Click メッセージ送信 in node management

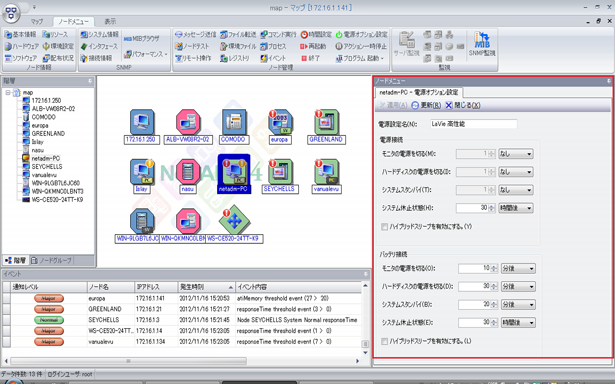point(195,35)
